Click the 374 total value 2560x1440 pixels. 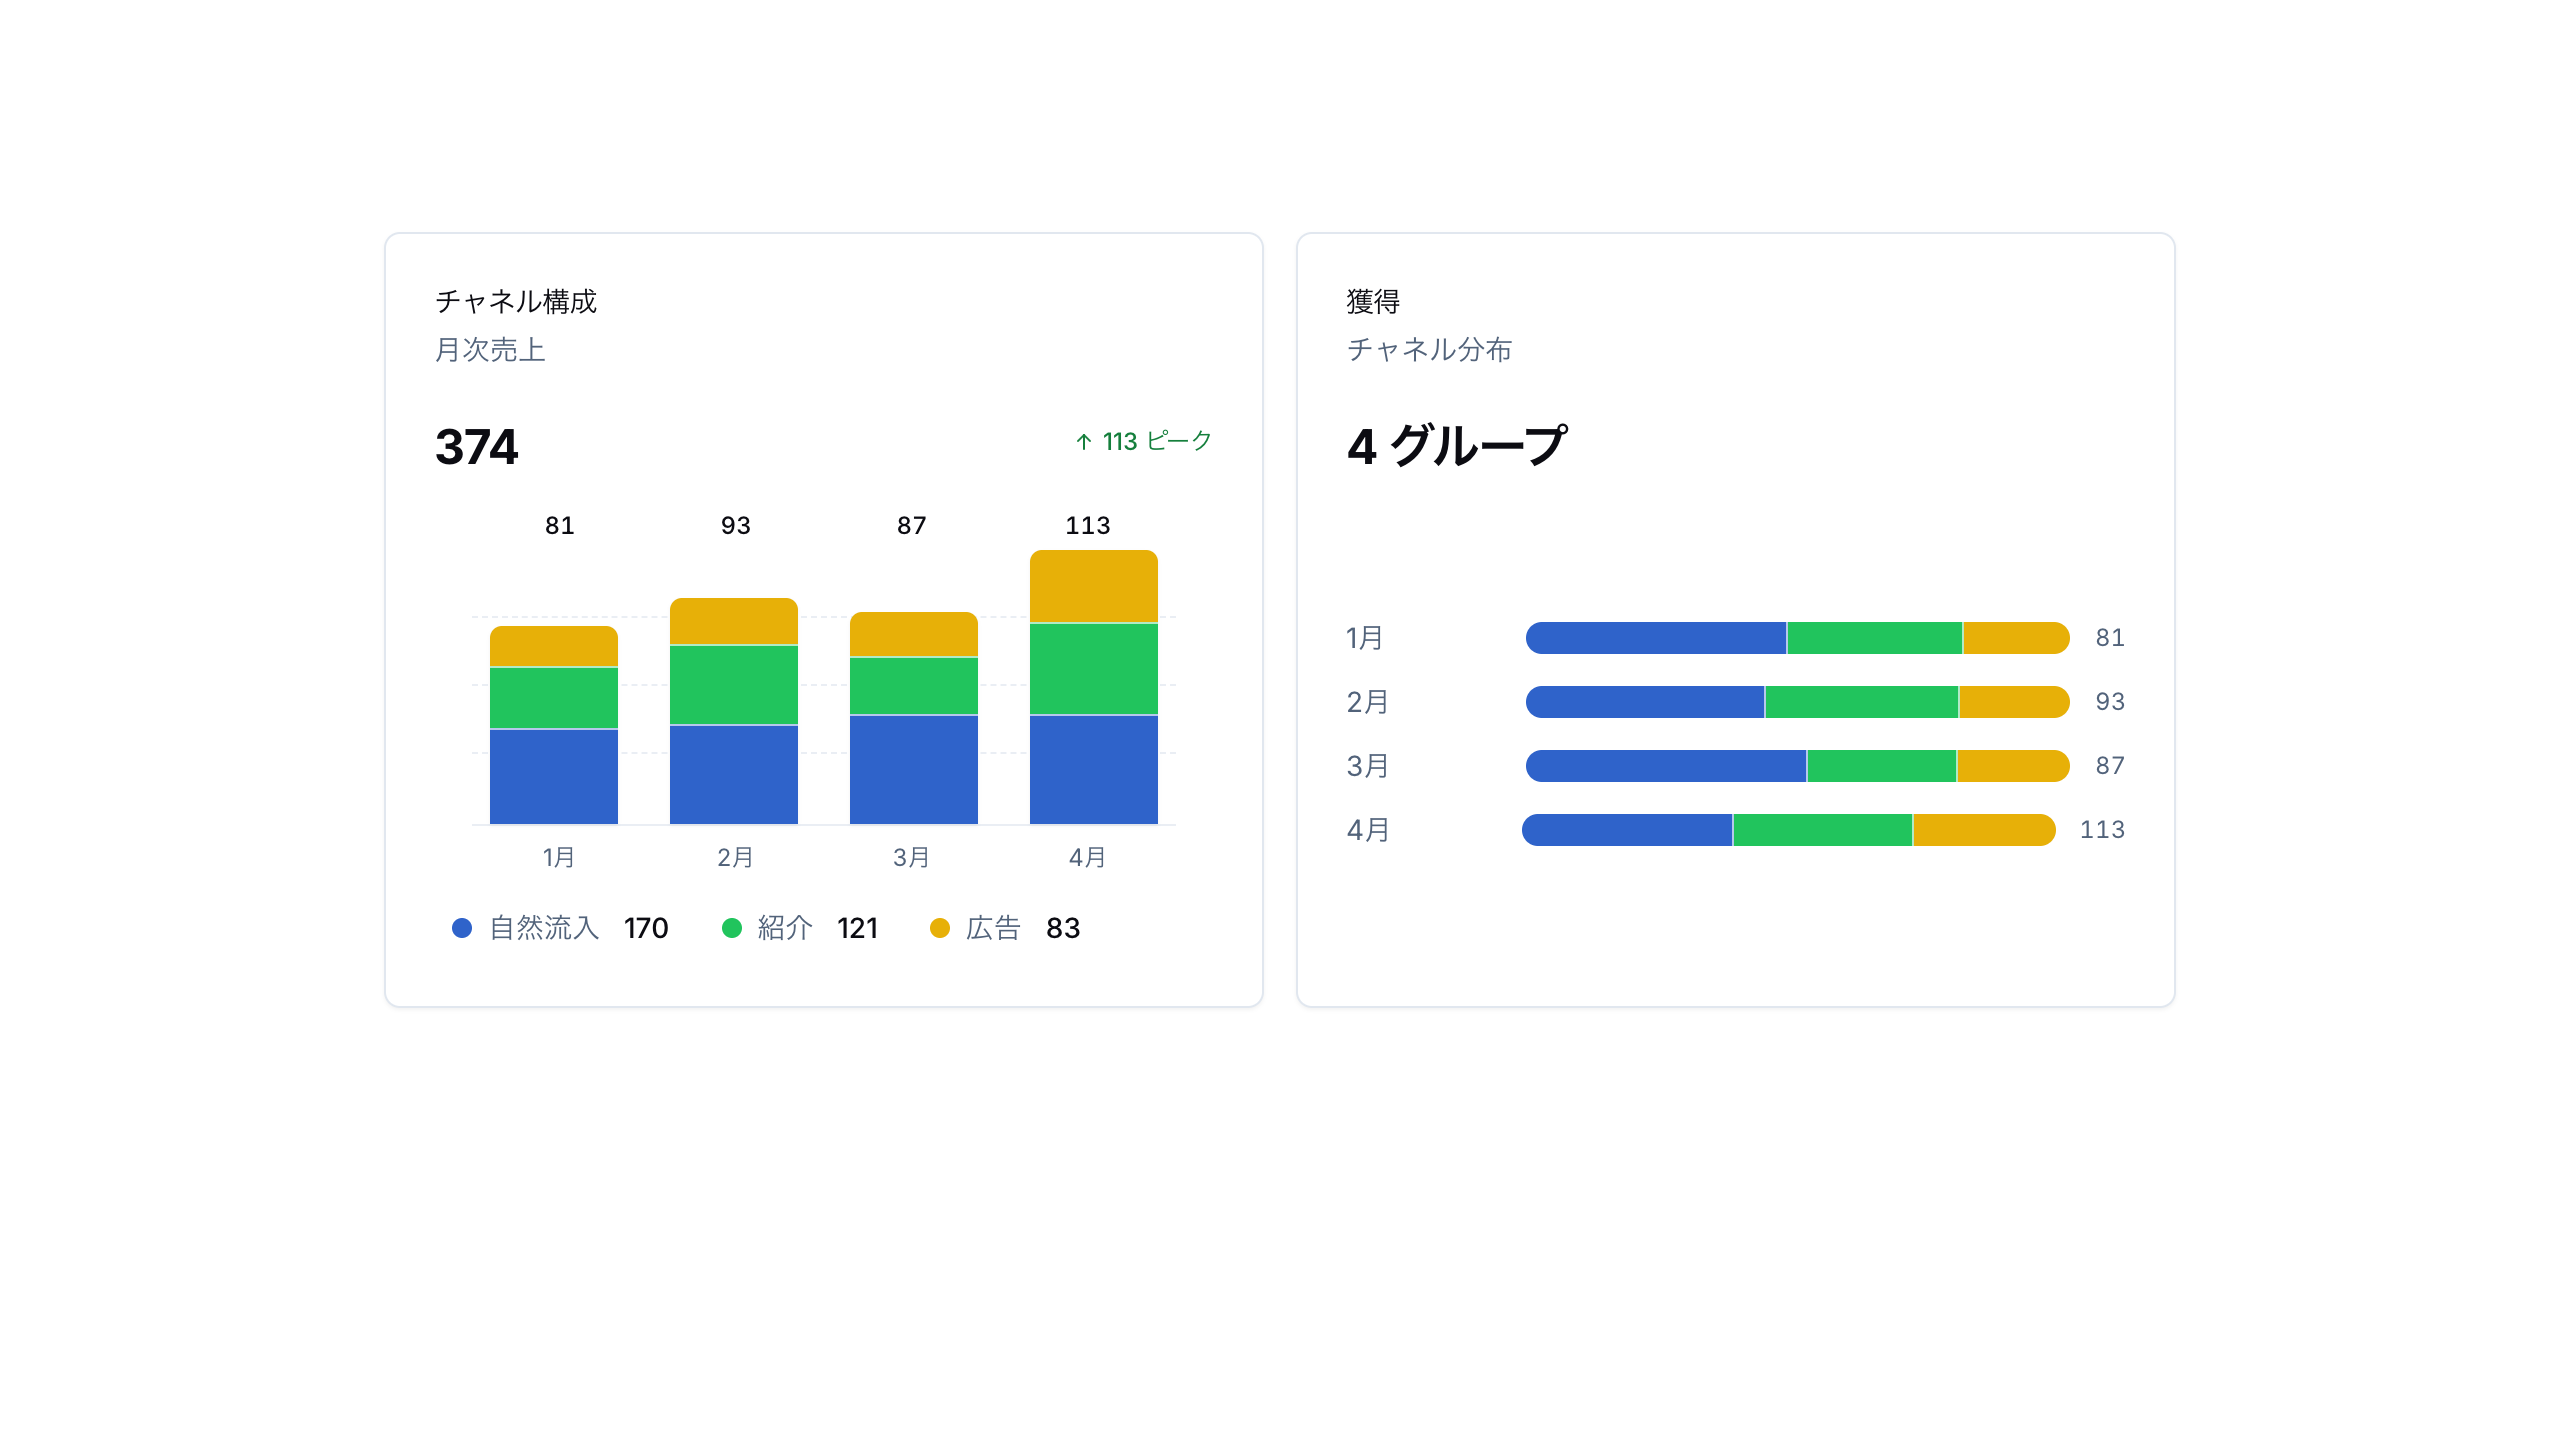[477, 447]
